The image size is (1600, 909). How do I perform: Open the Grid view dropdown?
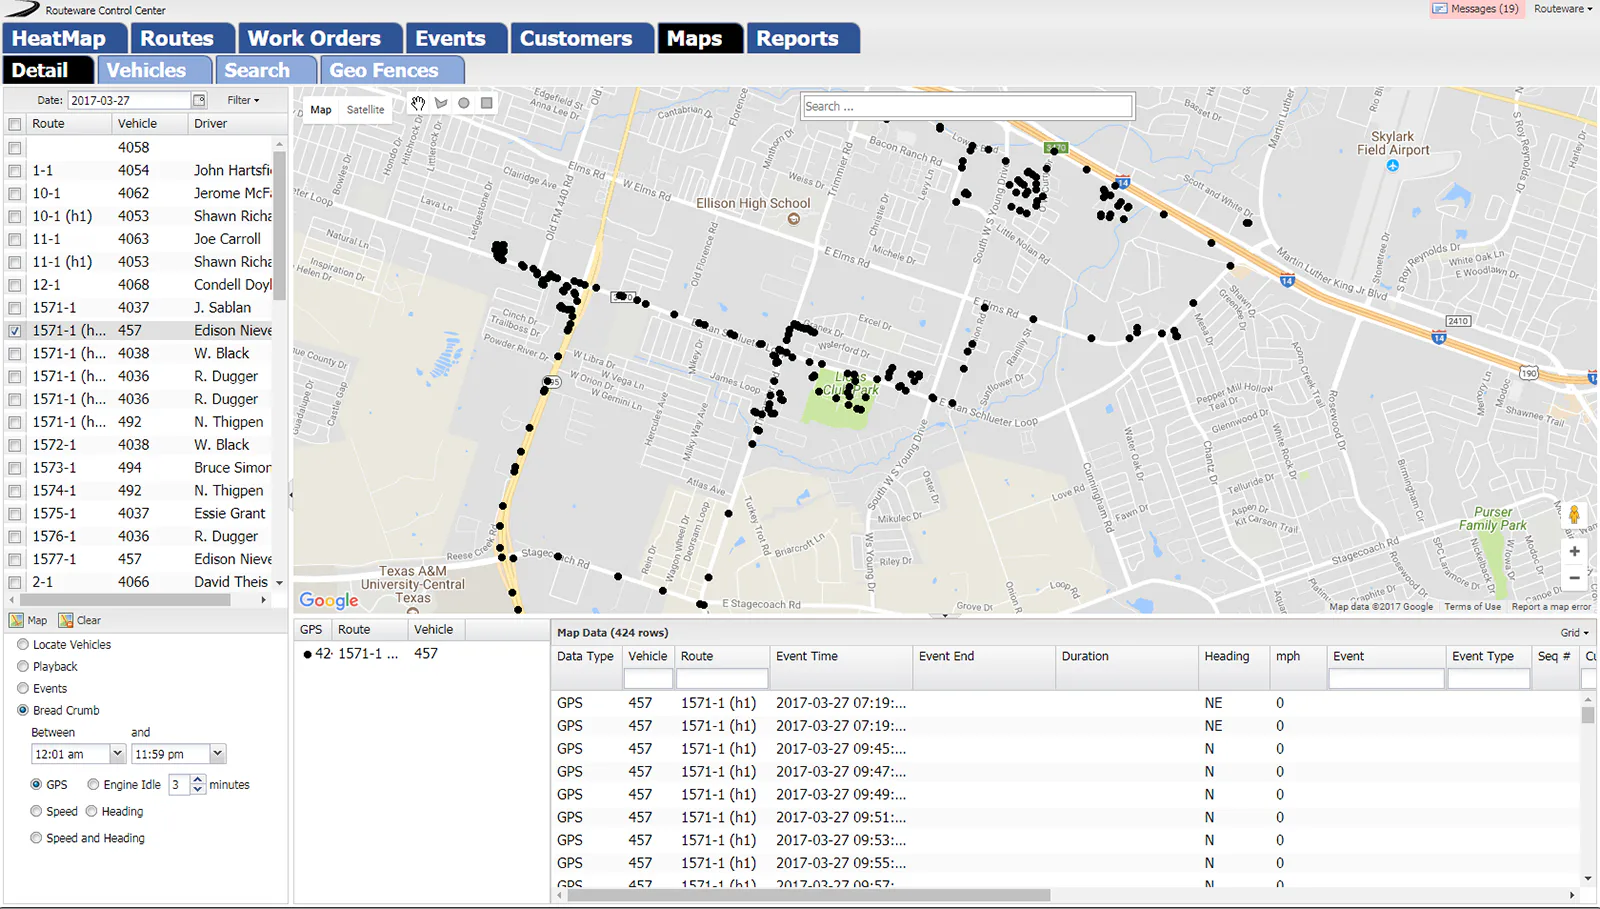[1575, 633]
